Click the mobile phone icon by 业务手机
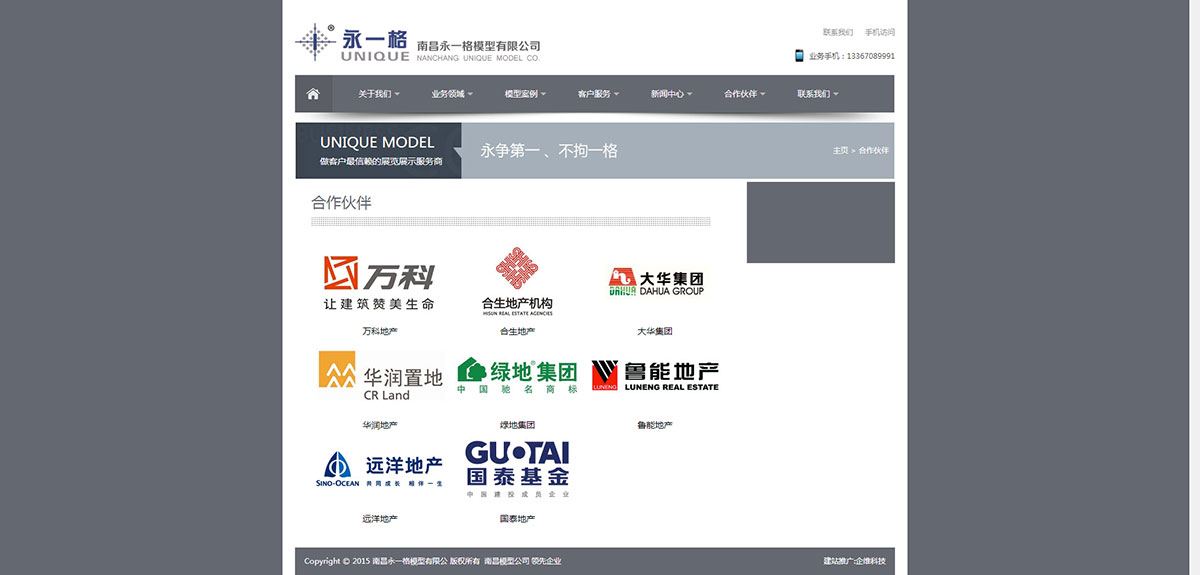 [x=799, y=56]
